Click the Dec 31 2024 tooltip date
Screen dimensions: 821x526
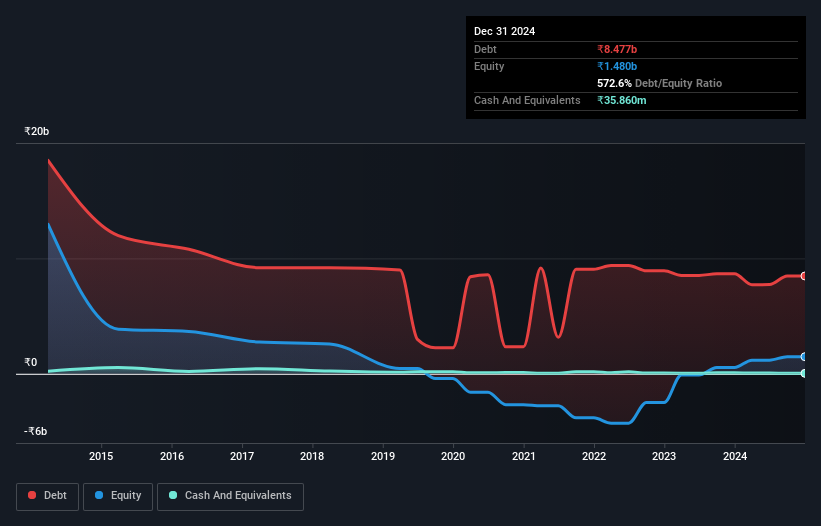[504, 31]
